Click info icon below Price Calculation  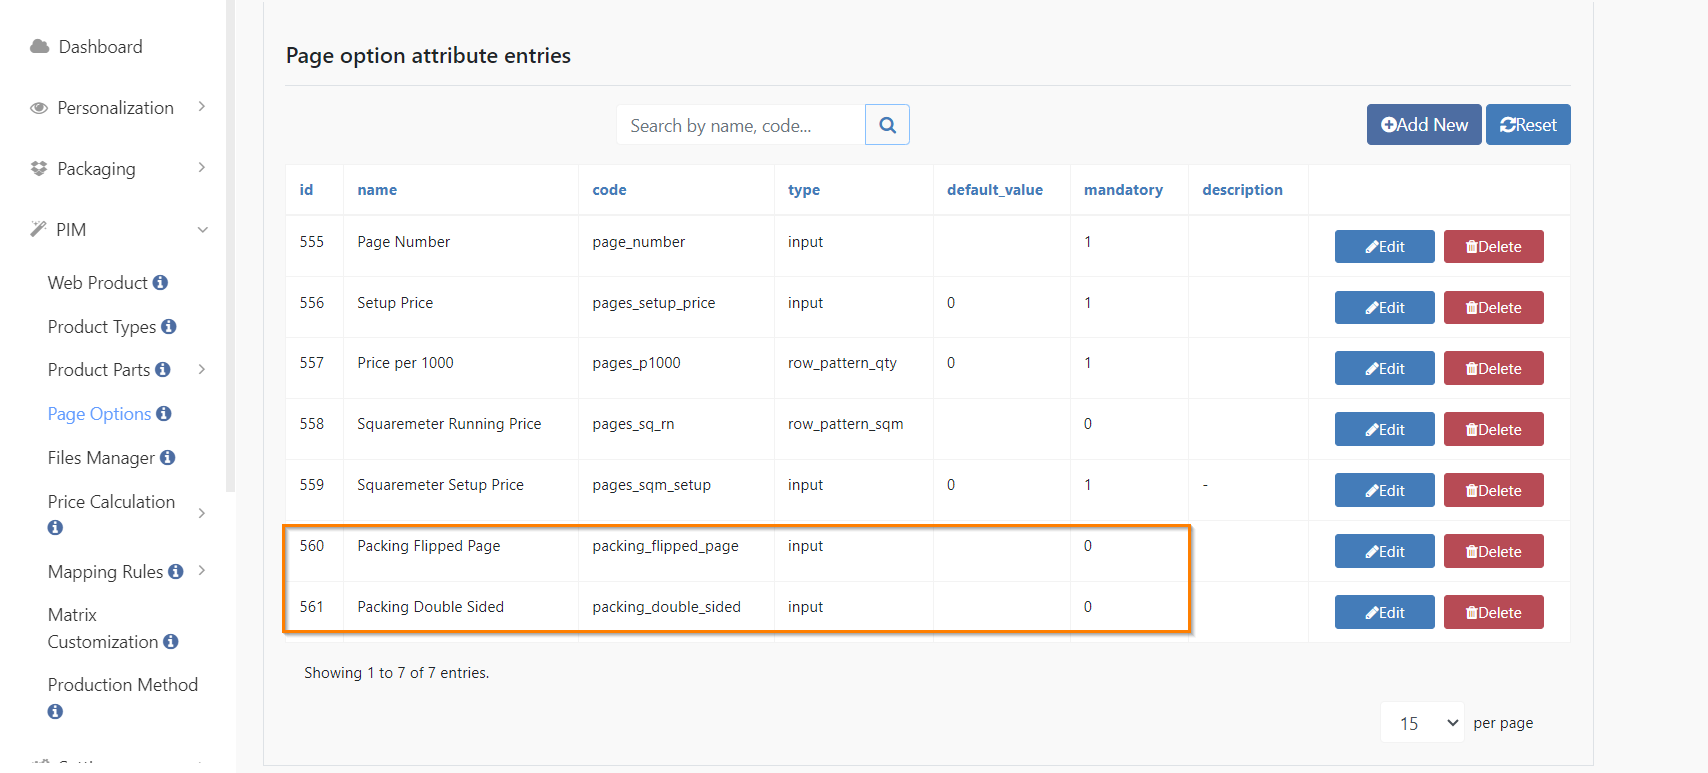(55, 528)
